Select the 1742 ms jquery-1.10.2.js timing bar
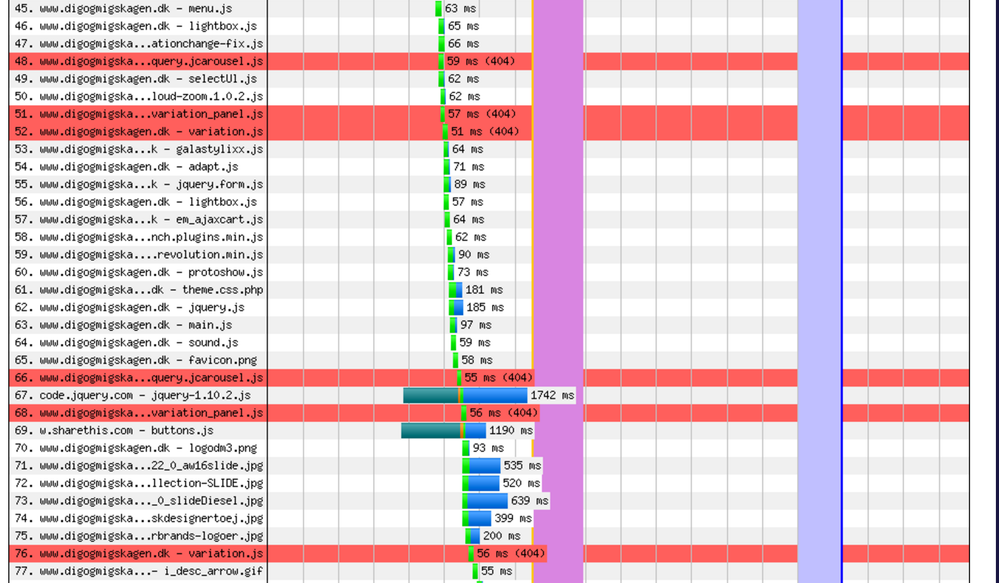The height and width of the screenshot is (583, 999). (465, 395)
